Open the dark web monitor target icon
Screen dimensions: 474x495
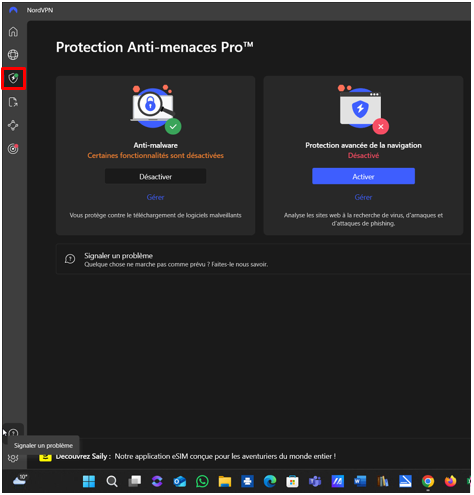(13, 149)
